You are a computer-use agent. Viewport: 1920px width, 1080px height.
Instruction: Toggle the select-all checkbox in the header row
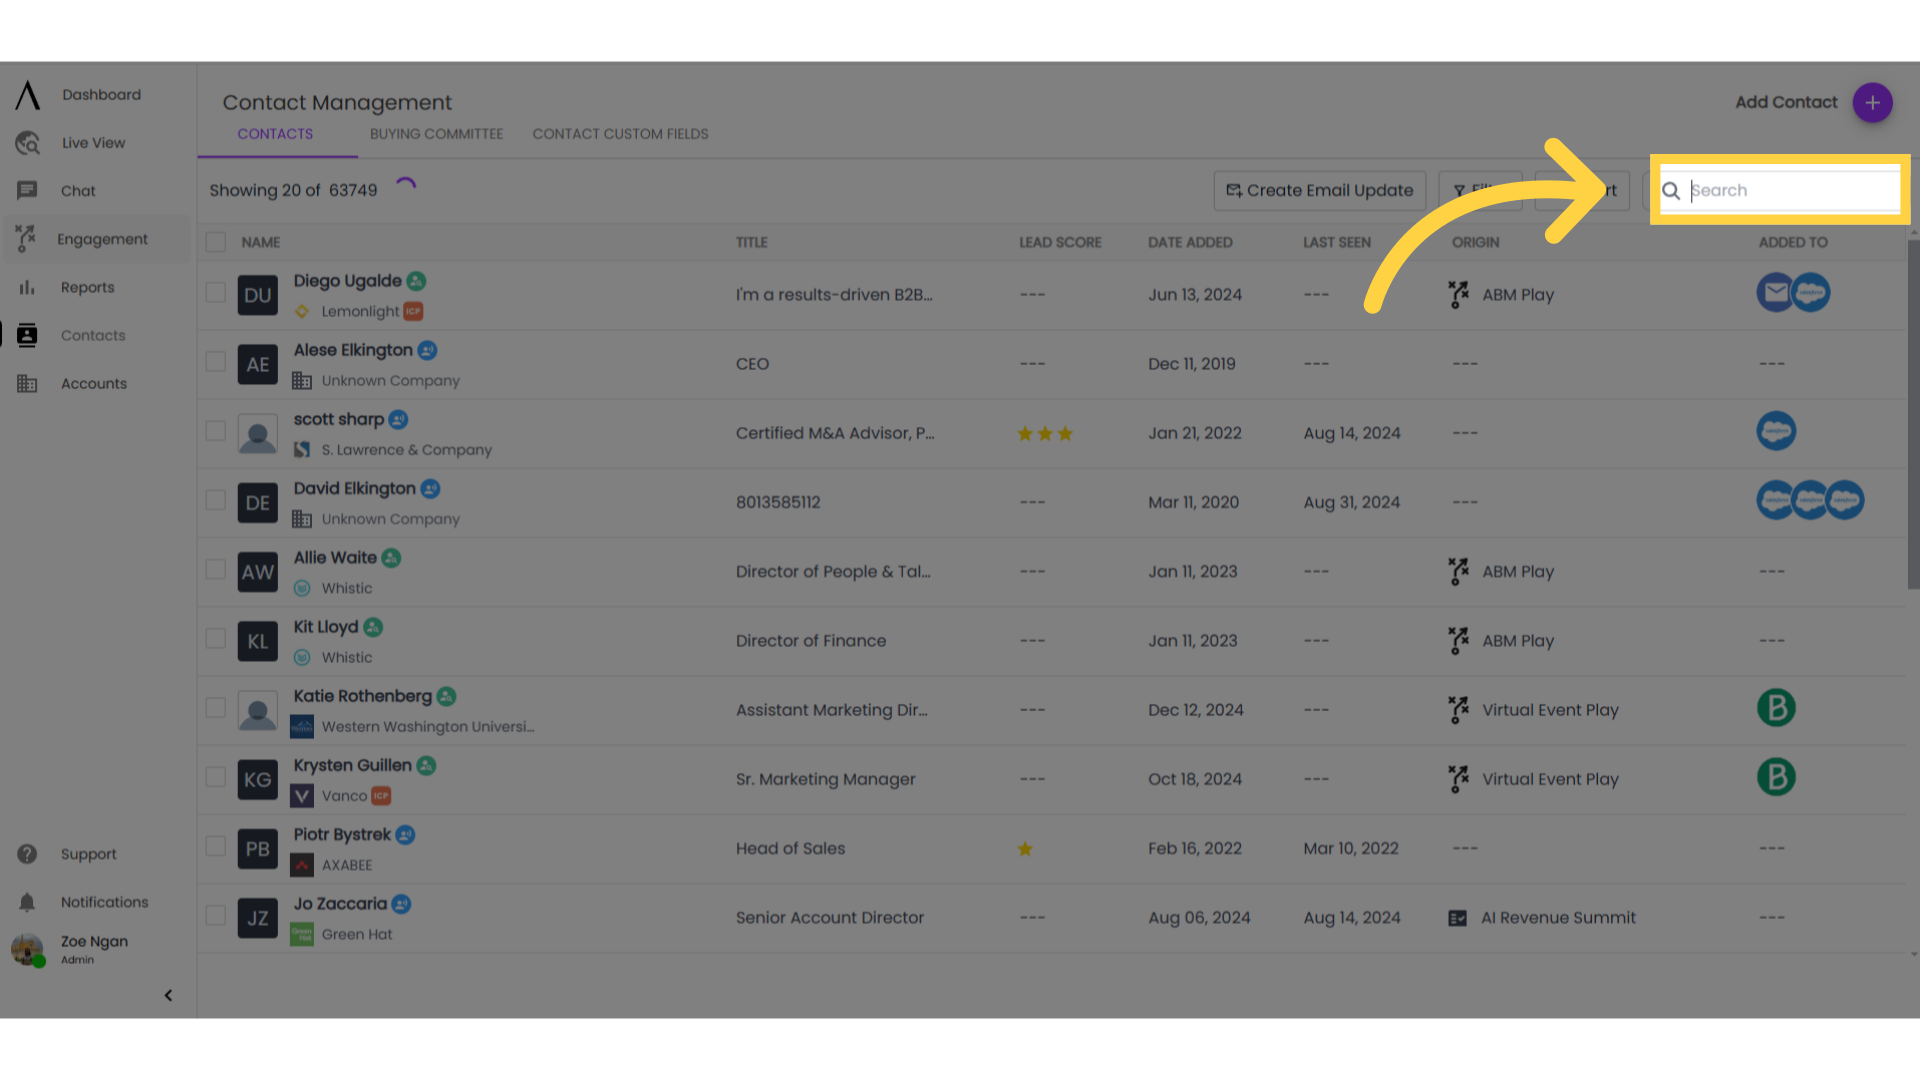click(x=215, y=243)
